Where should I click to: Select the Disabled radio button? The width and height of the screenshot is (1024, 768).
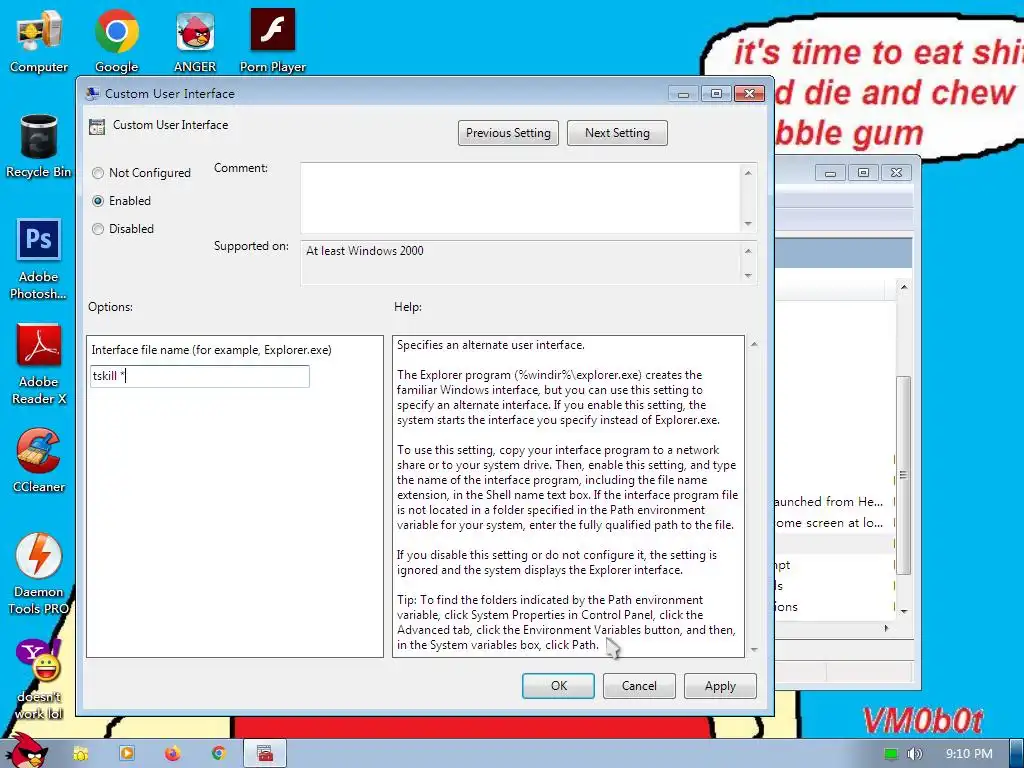point(98,229)
